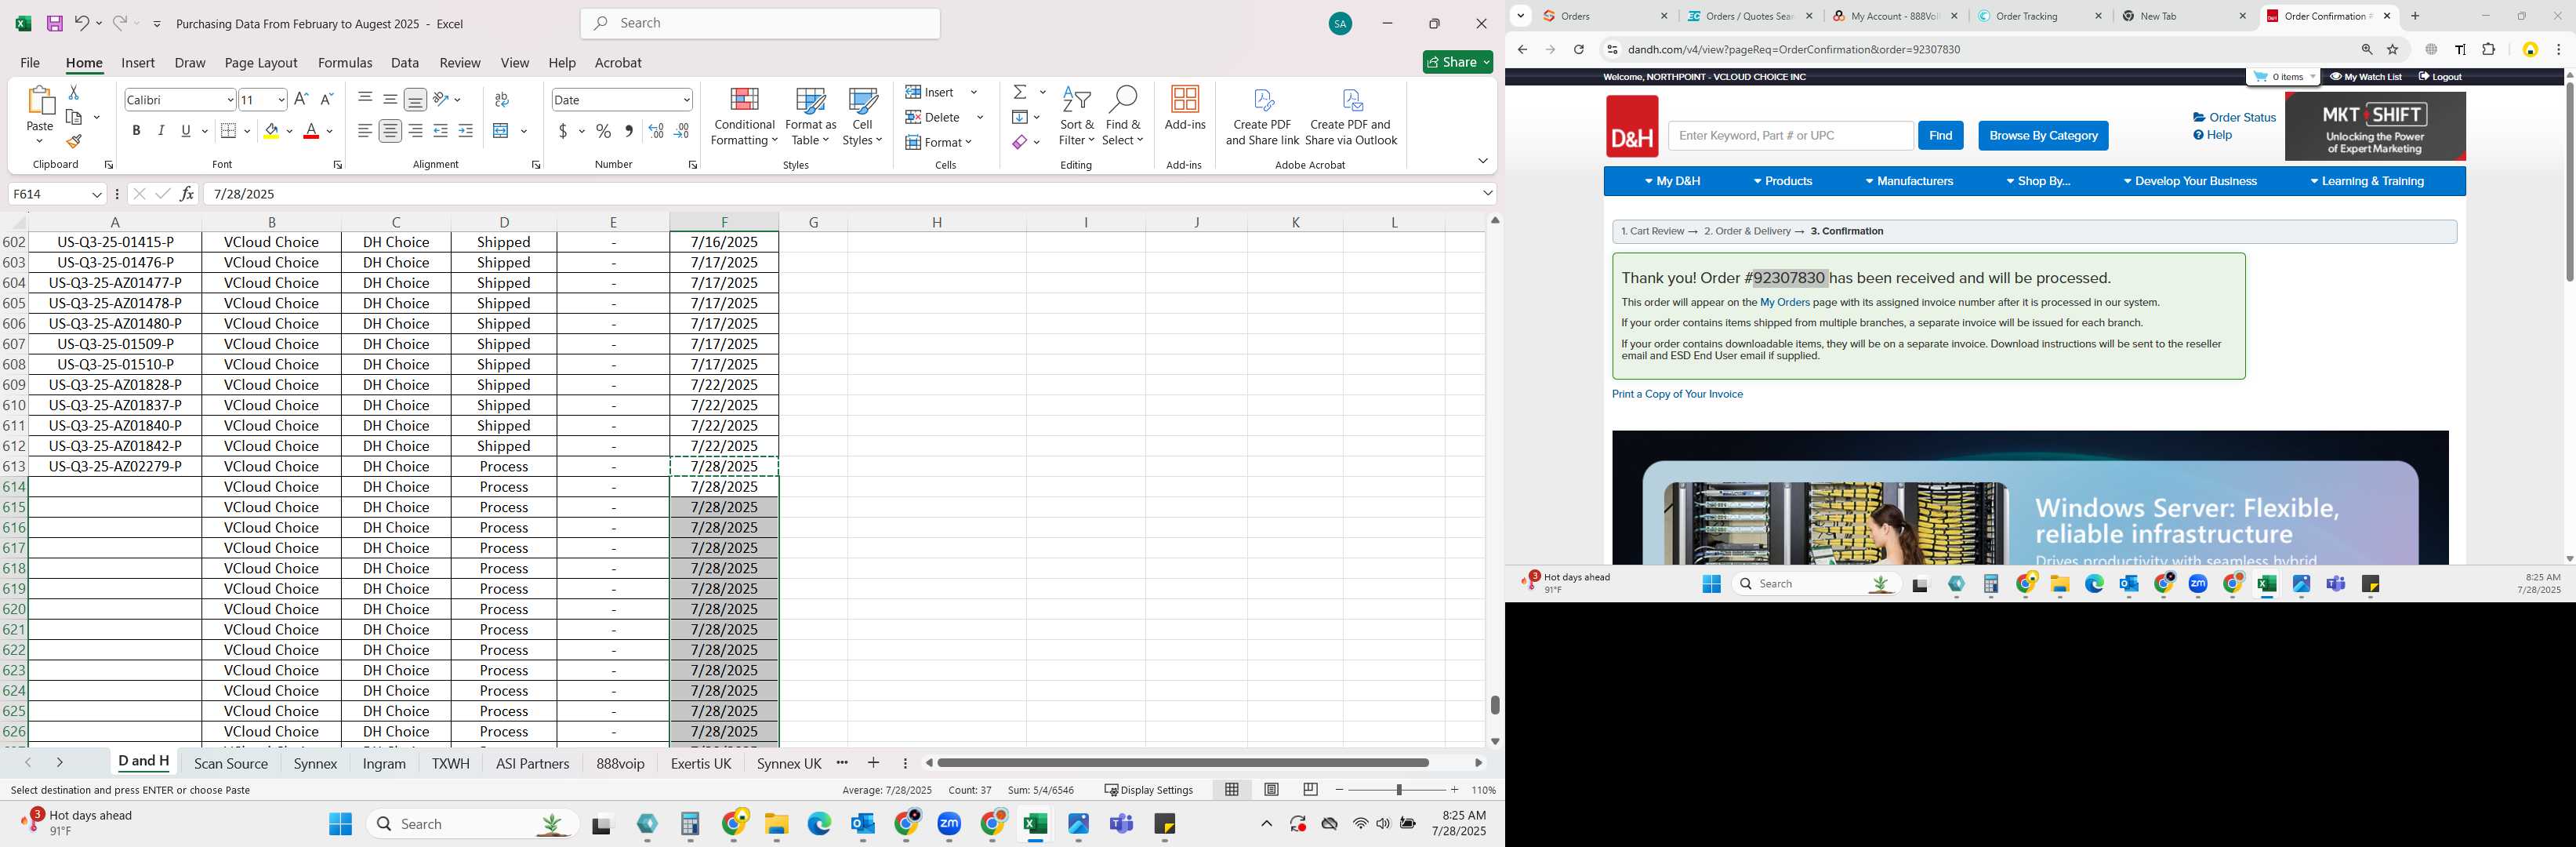This screenshot has height=847, width=2576.
Task: Click the D&H keyword search field
Action: click(1790, 135)
